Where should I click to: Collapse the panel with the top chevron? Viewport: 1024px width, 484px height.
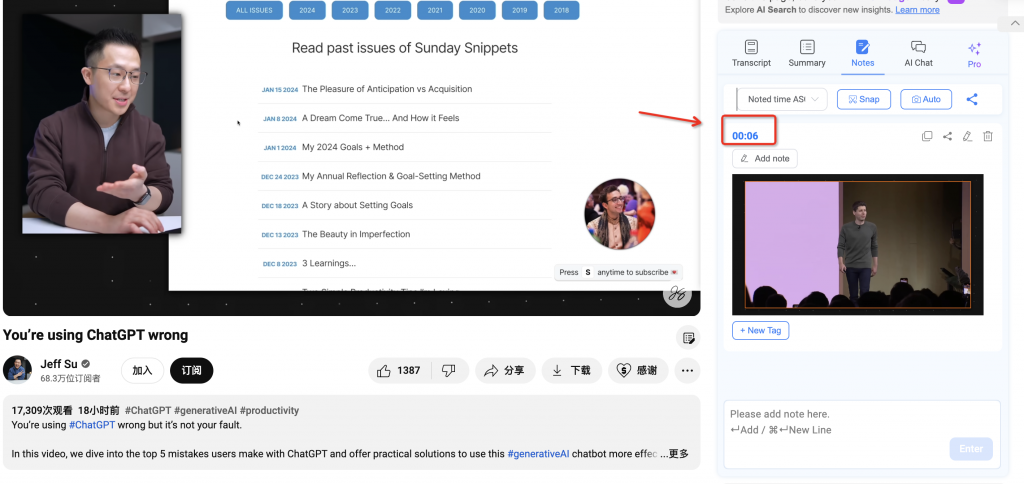1014,24
